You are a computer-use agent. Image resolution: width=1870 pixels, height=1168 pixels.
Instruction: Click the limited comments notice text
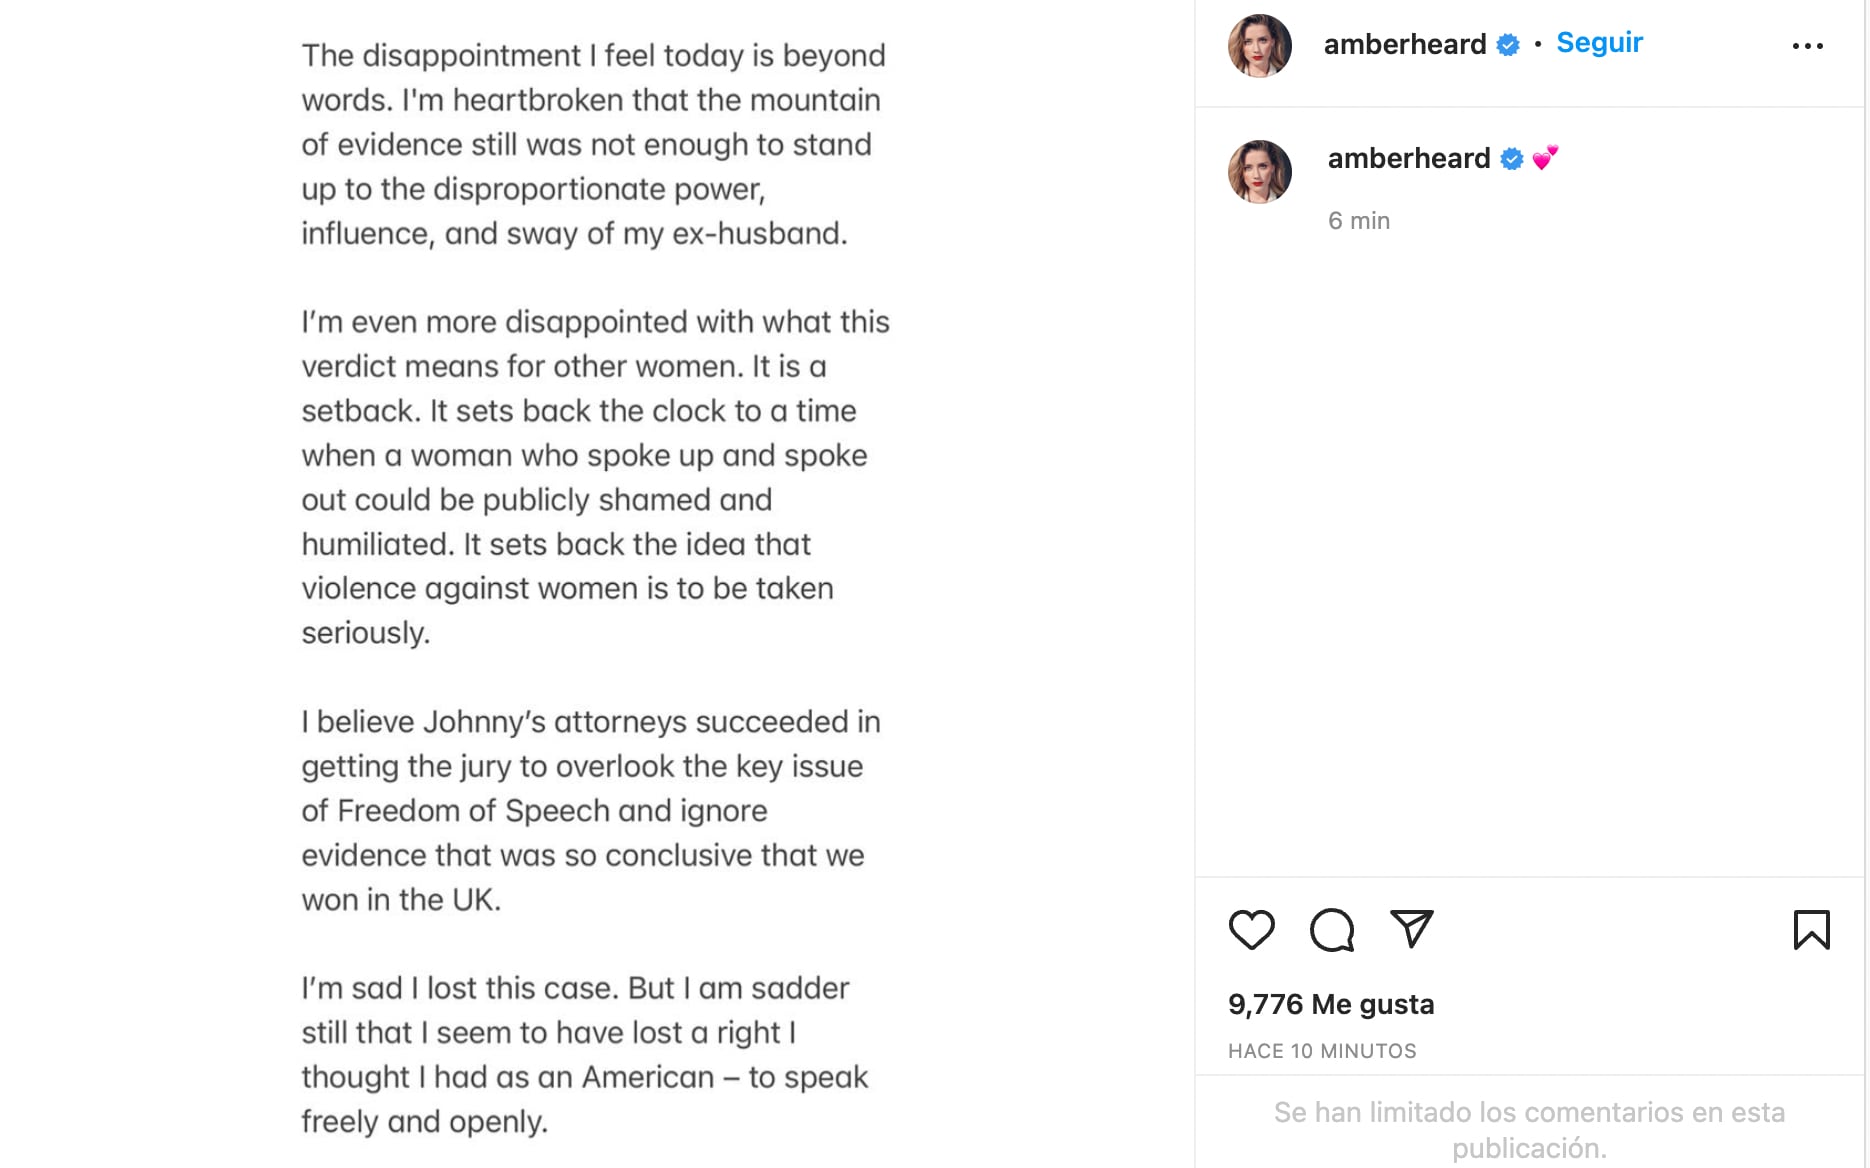1529,1129
